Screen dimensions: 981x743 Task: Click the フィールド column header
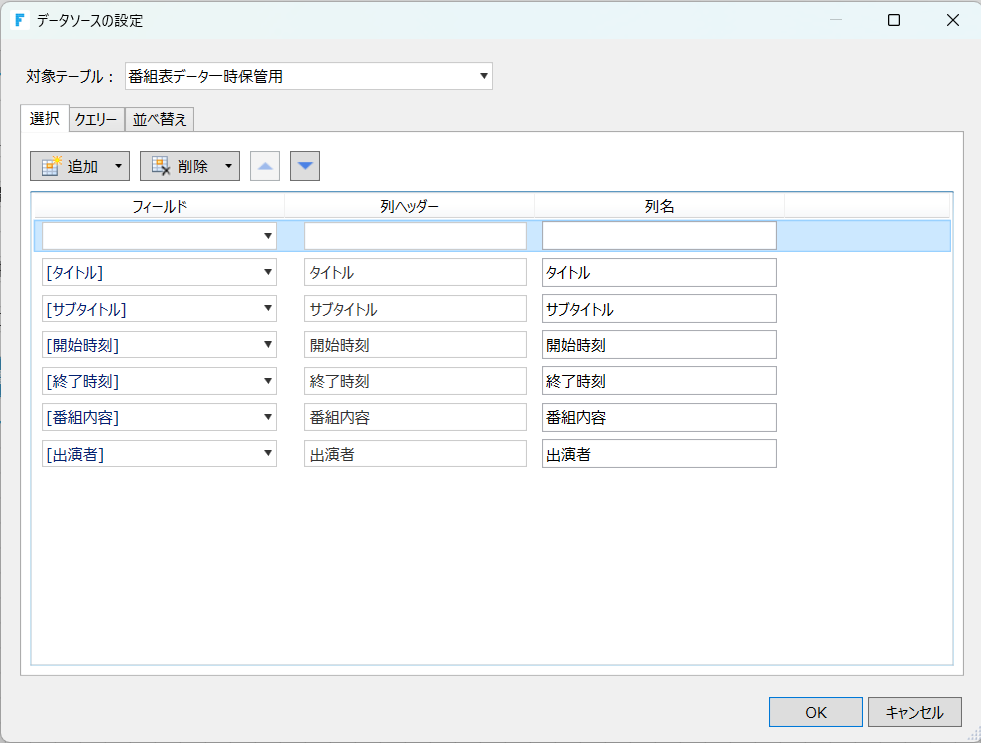160,206
